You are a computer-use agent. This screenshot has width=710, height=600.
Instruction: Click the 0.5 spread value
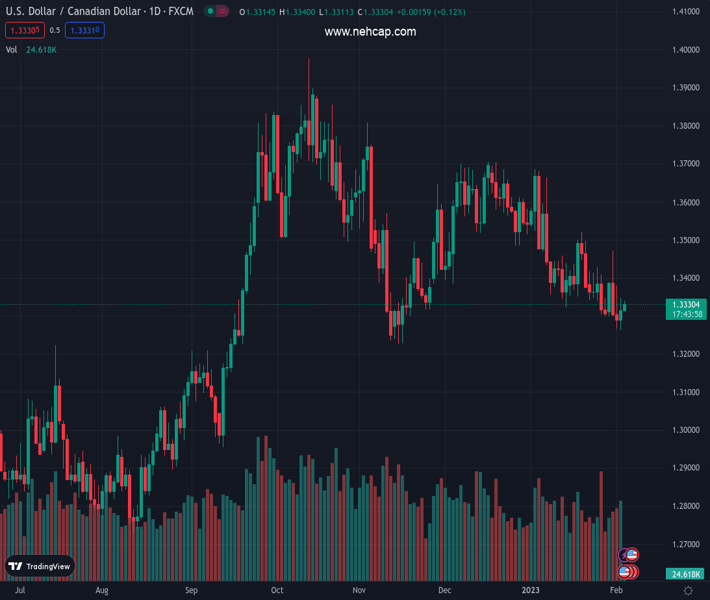[x=55, y=30]
